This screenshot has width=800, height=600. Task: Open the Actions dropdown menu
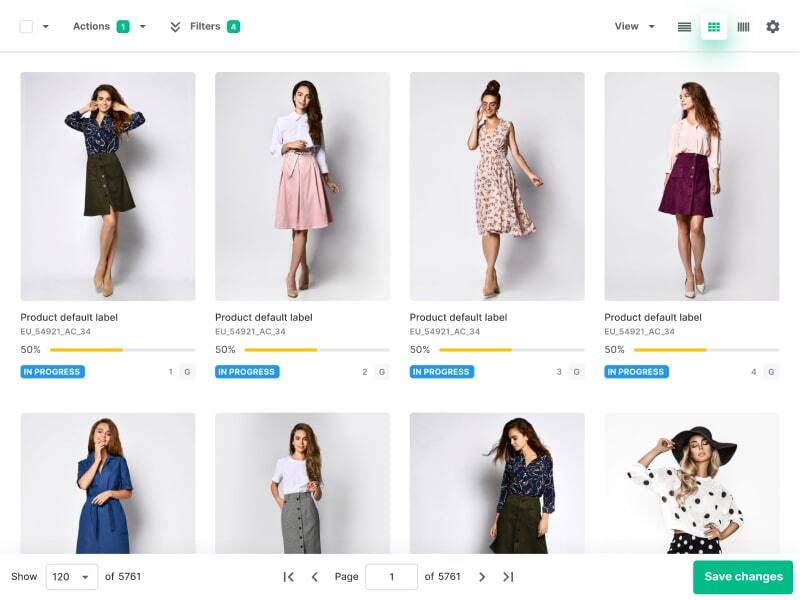[x=109, y=27]
